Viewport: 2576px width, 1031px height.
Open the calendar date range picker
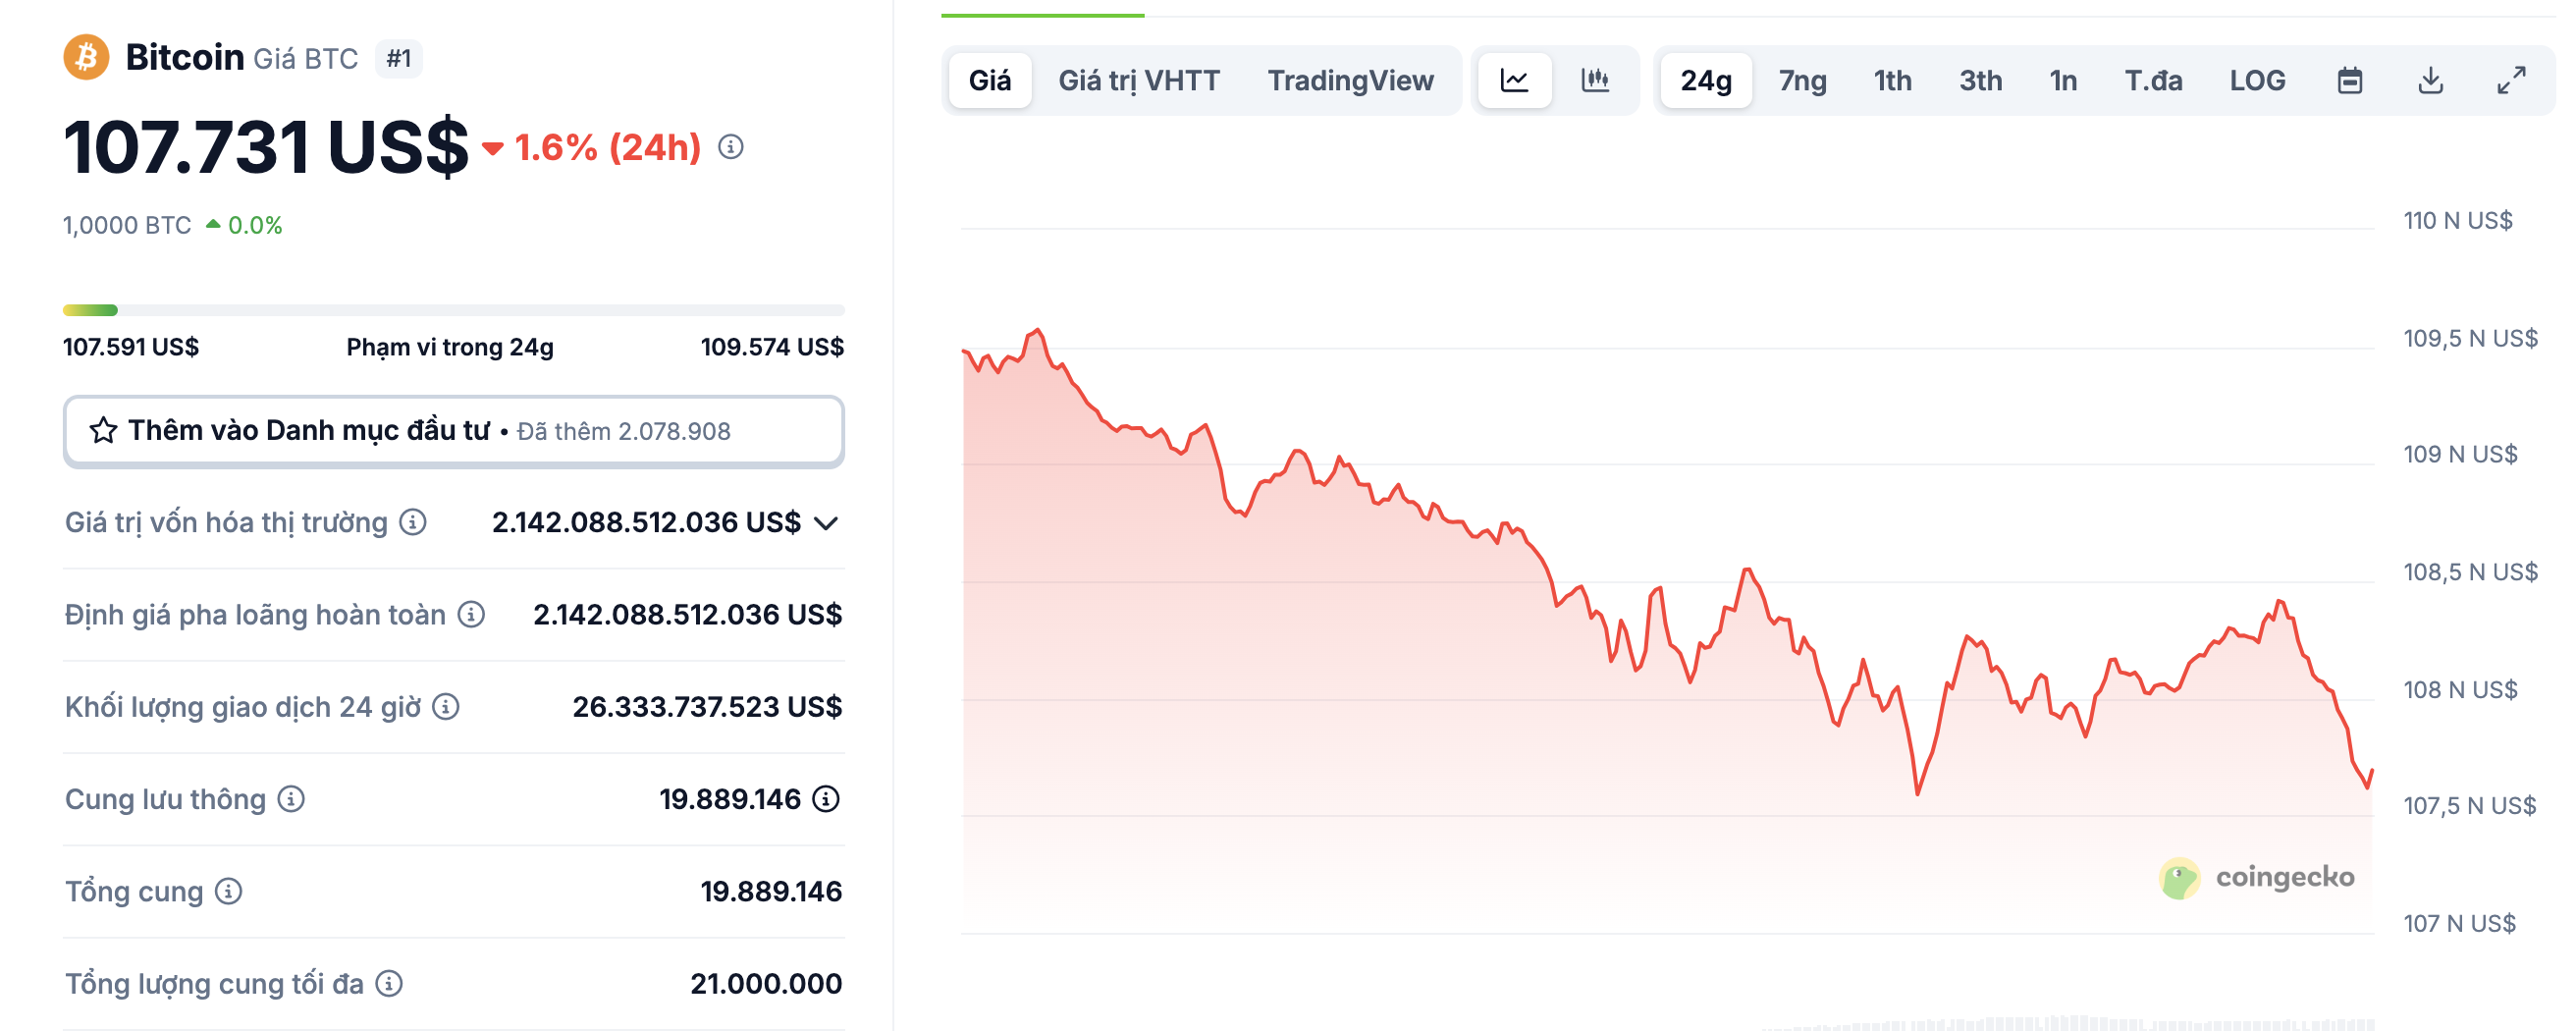pos(2350,80)
